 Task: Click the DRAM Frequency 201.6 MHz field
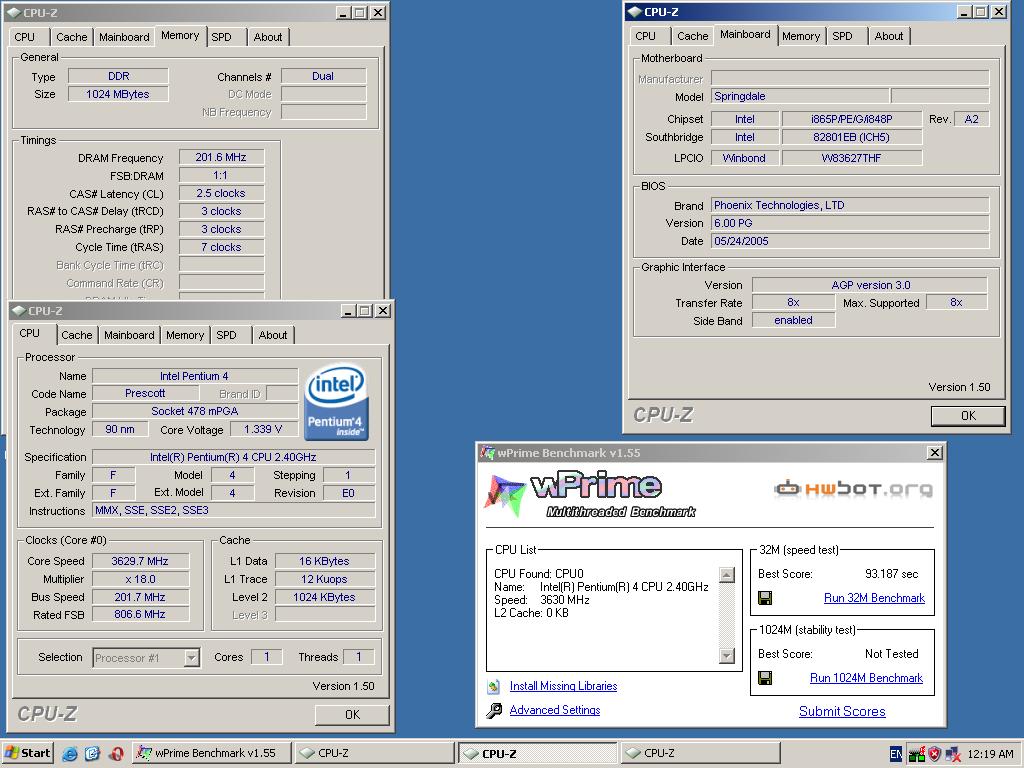(x=221, y=157)
